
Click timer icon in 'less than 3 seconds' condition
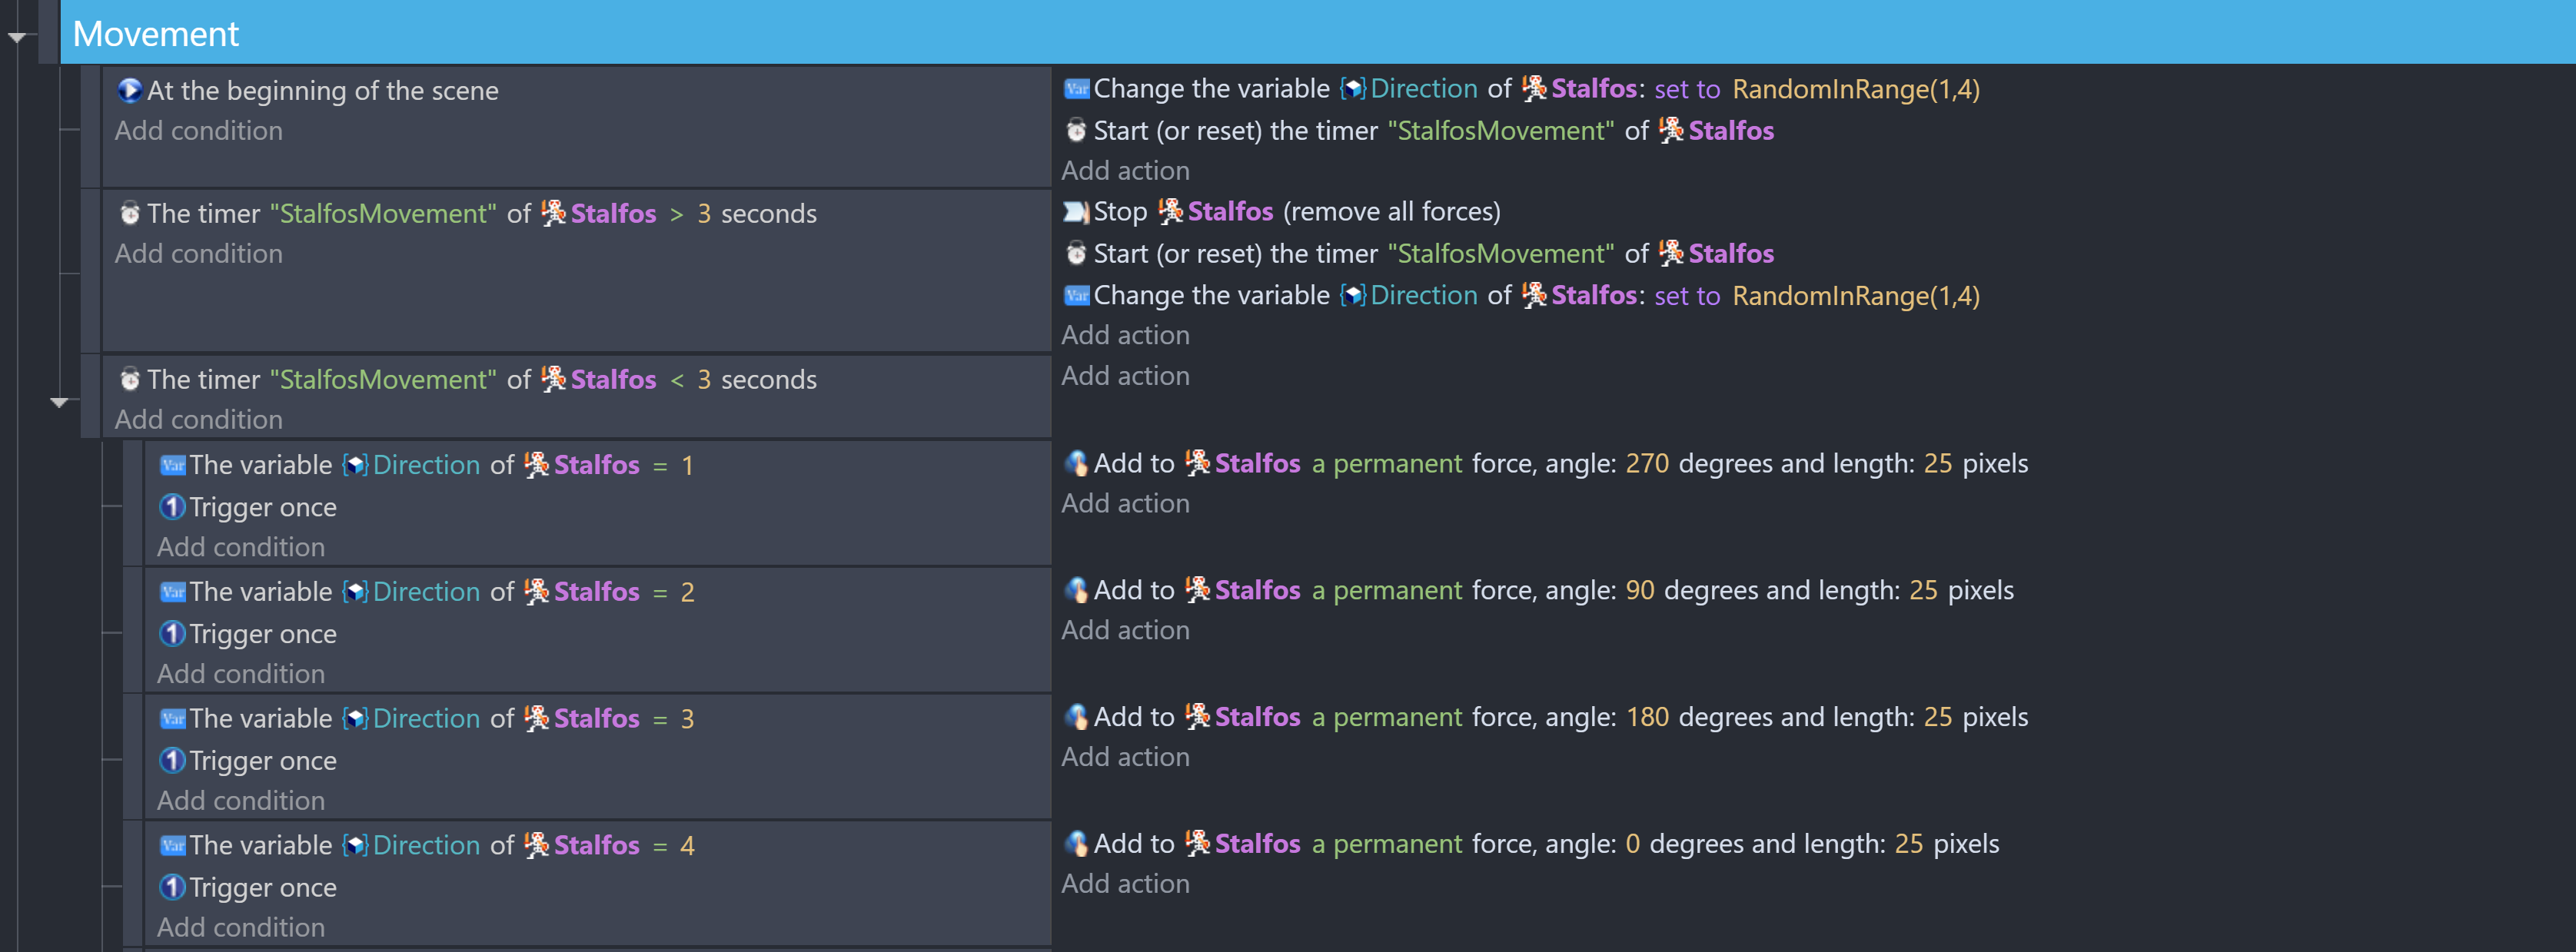click(x=129, y=379)
